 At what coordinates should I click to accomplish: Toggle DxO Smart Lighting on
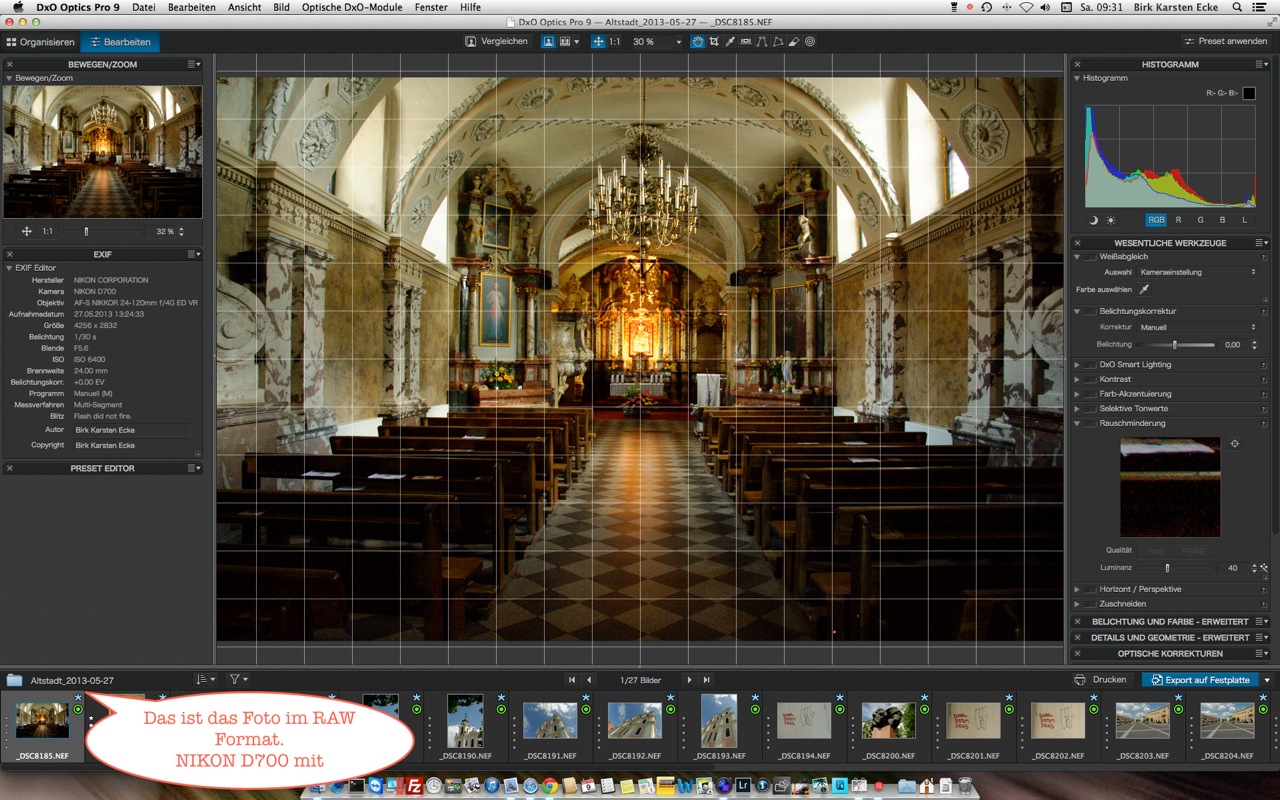(x=1091, y=365)
